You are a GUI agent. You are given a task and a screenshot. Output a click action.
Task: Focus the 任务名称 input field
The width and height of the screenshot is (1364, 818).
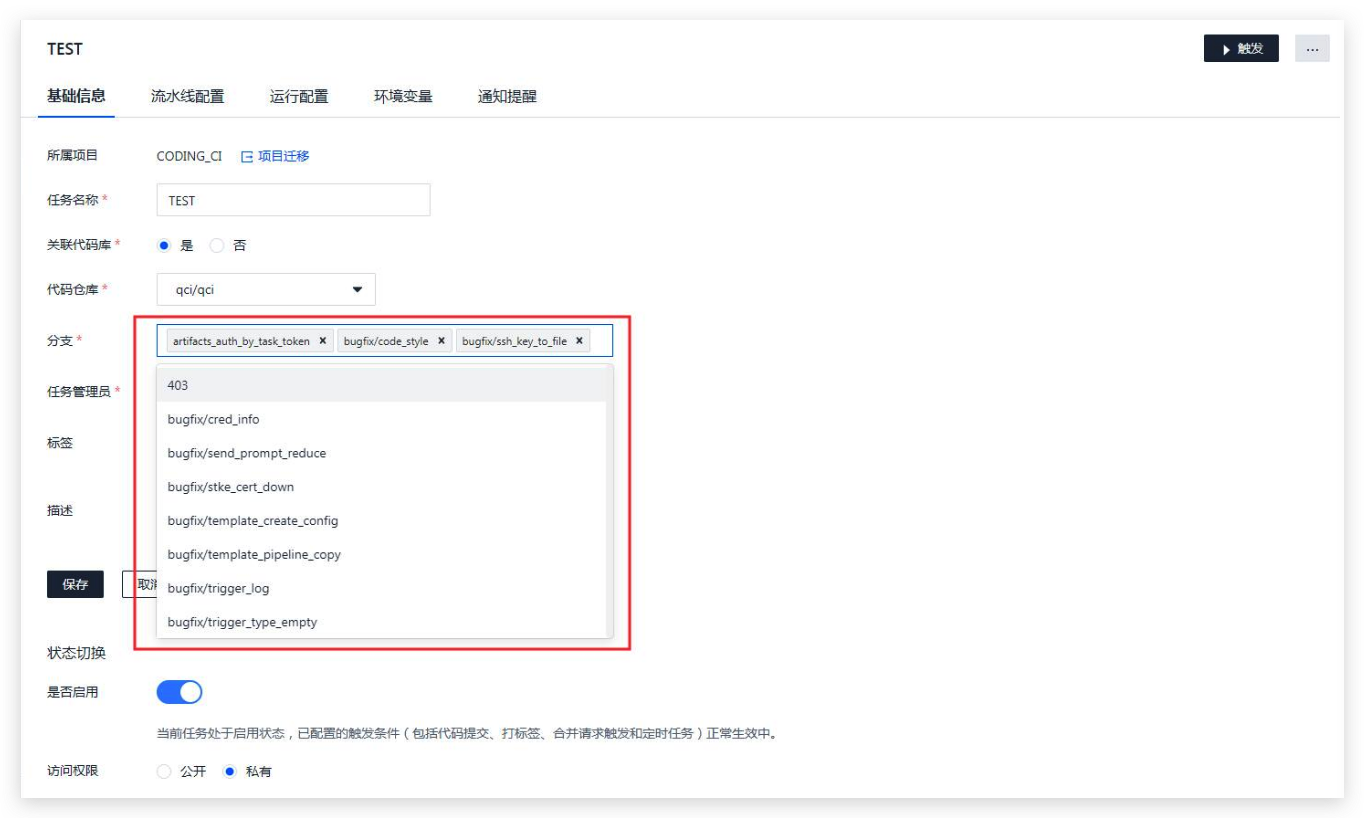(293, 200)
